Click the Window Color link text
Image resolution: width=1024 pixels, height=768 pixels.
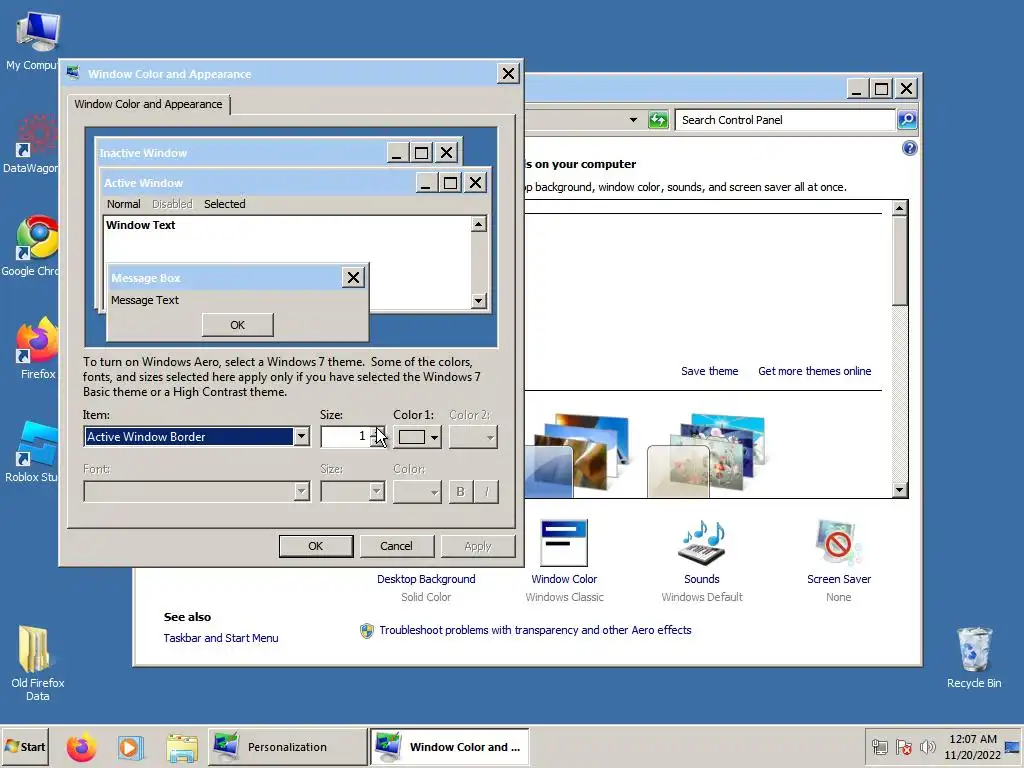pos(564,579)
